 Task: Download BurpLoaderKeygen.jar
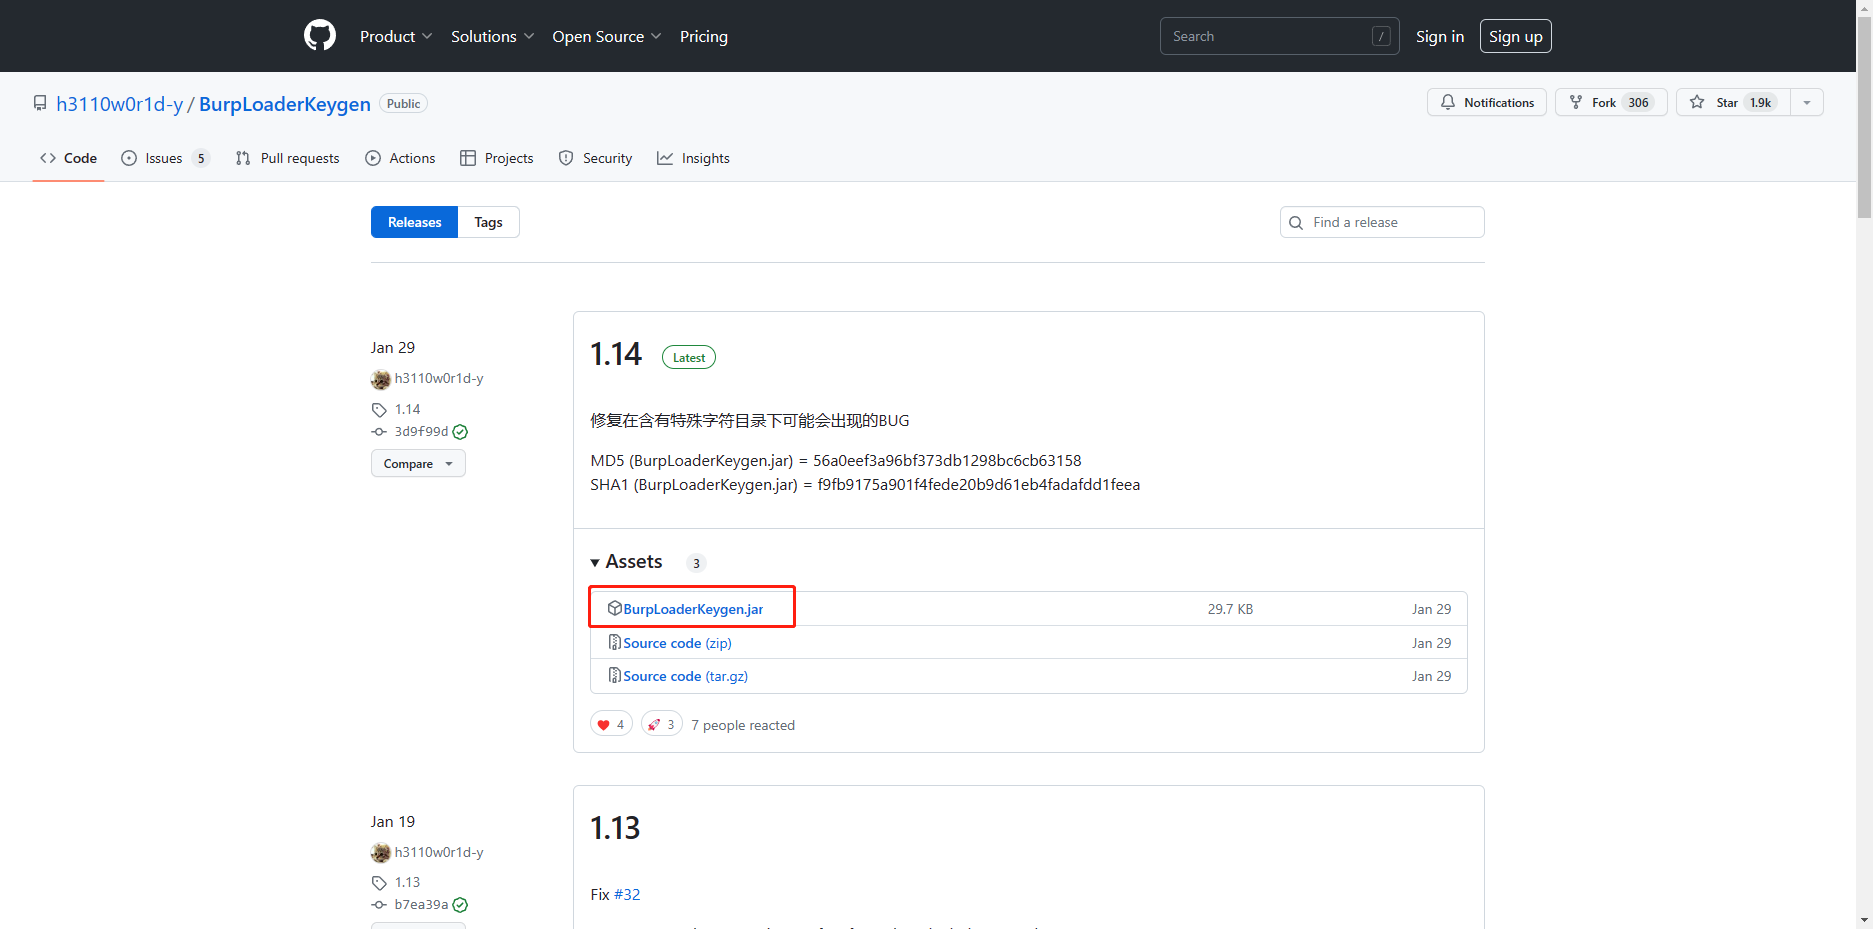(693, 609)
